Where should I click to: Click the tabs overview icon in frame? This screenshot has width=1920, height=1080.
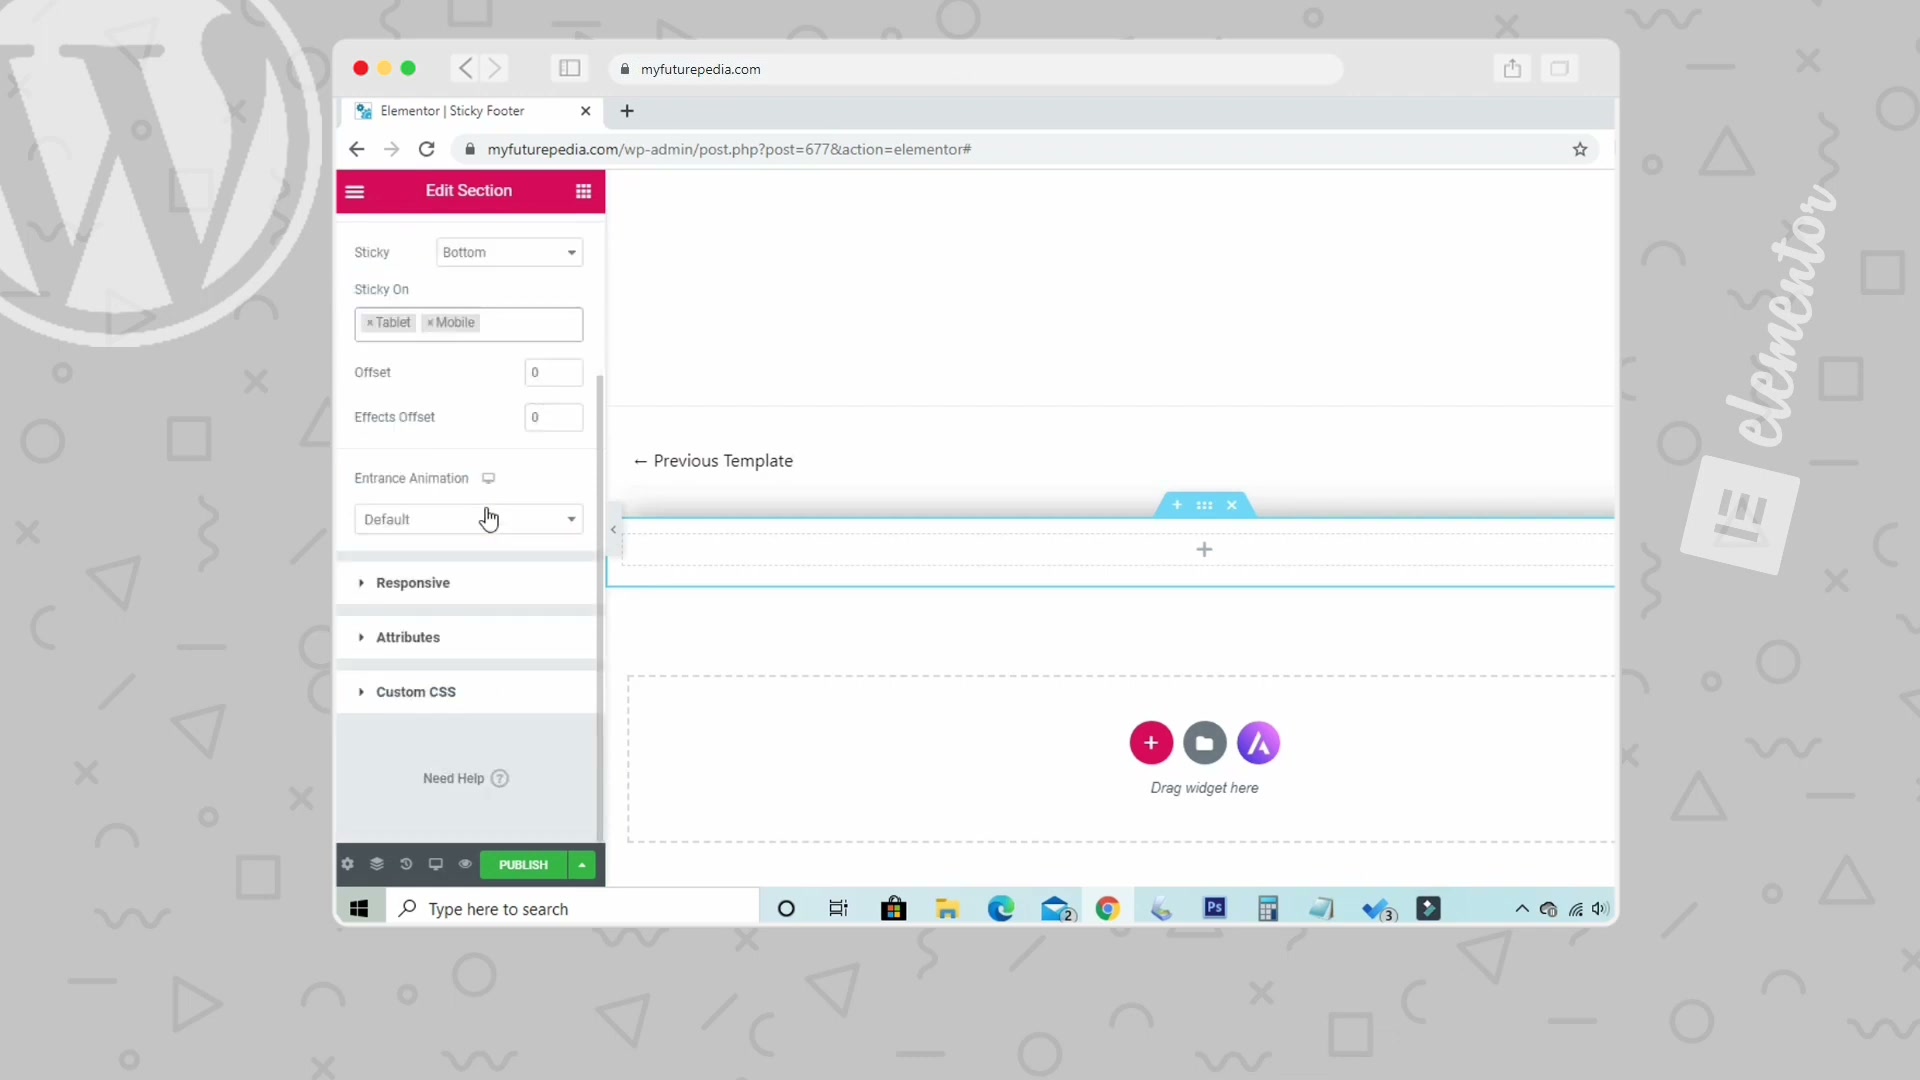[1559, 68]
